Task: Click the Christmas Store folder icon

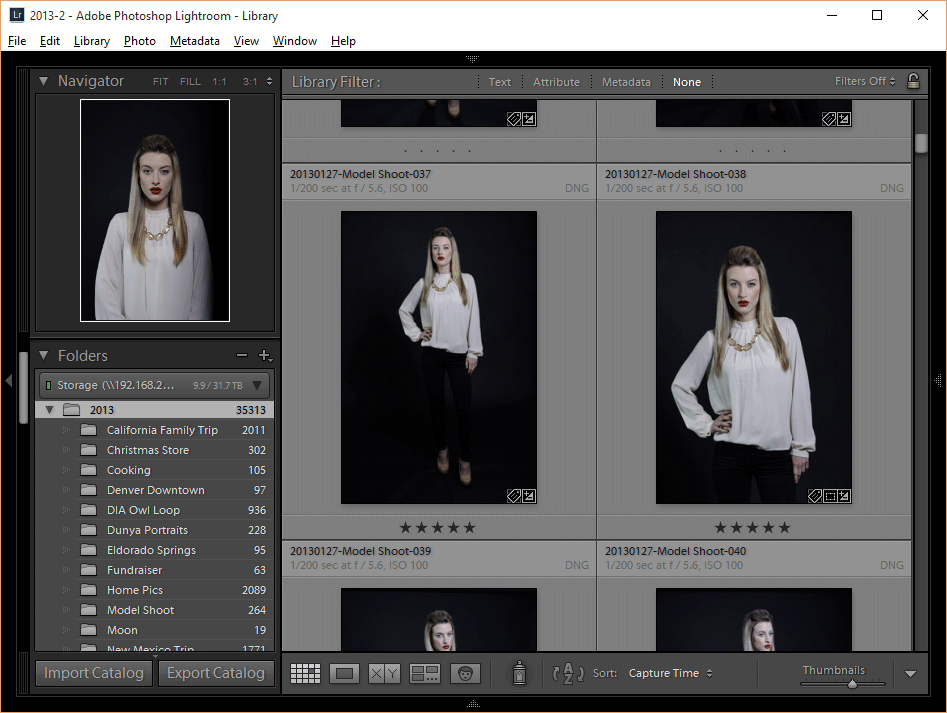Action: [89, 450]
